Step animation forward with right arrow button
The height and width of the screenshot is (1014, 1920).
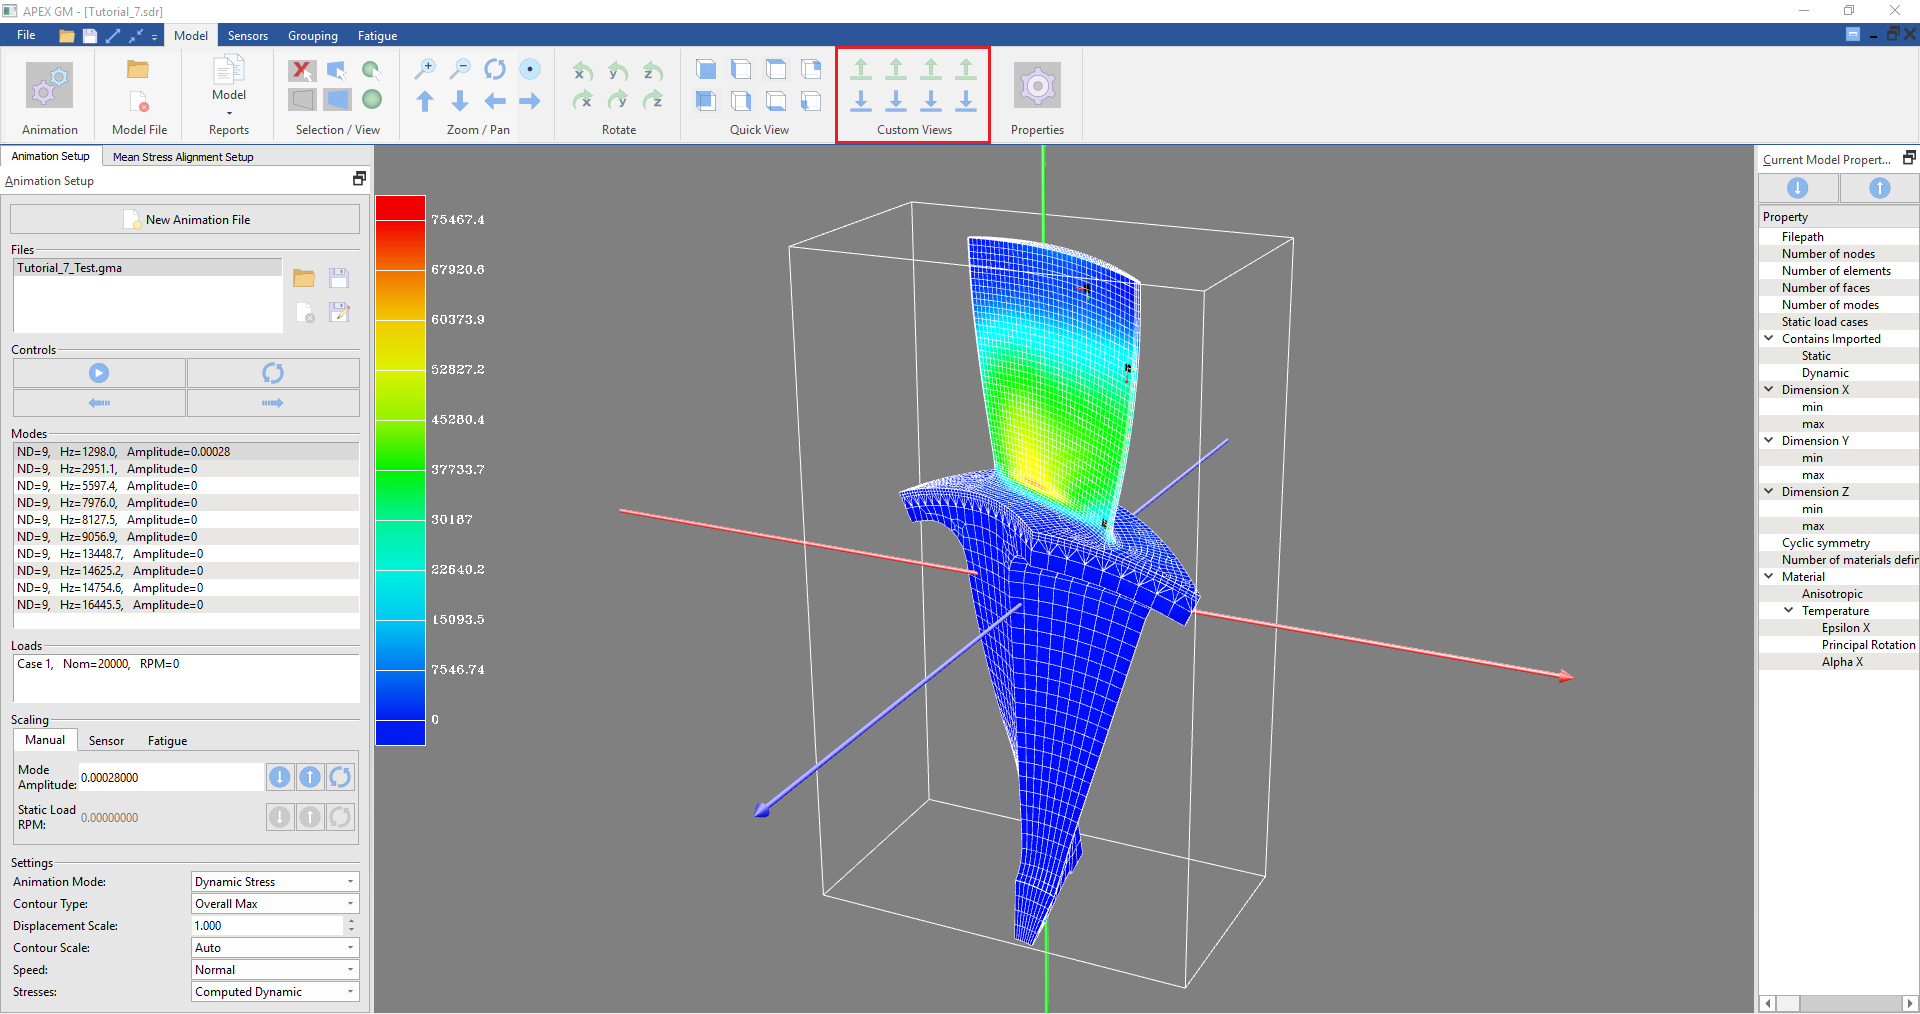tap(273, 403)
